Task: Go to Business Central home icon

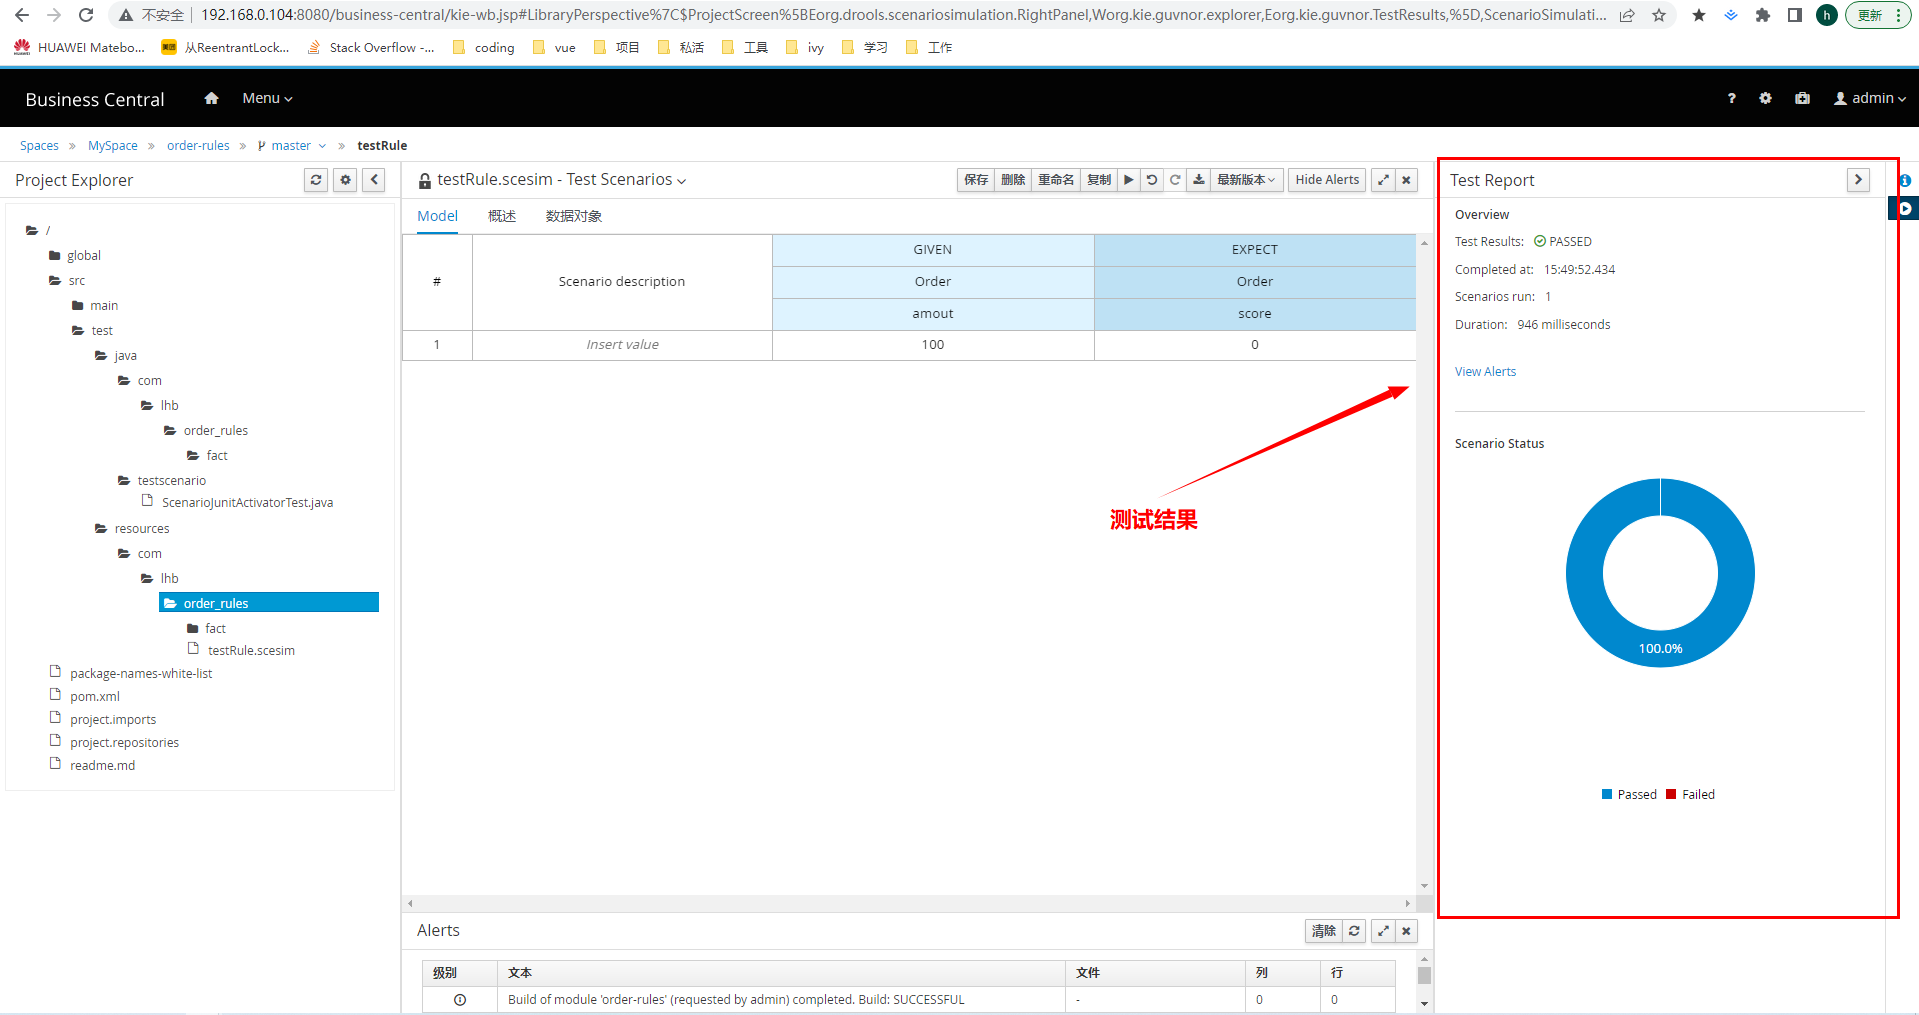Action: coord(211,98)
